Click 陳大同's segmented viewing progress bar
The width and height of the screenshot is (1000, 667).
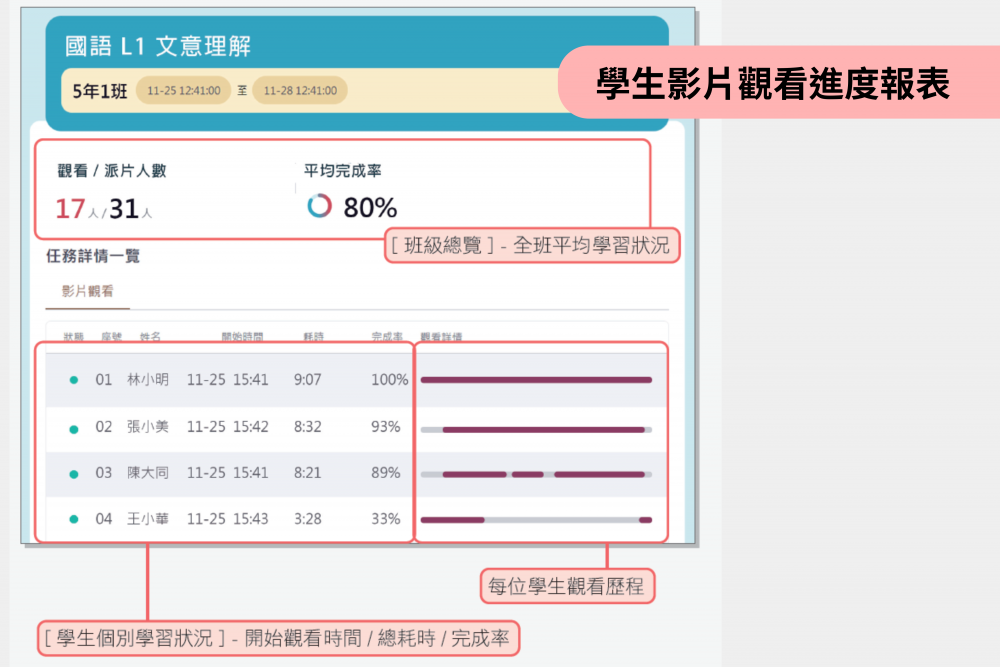536,474
